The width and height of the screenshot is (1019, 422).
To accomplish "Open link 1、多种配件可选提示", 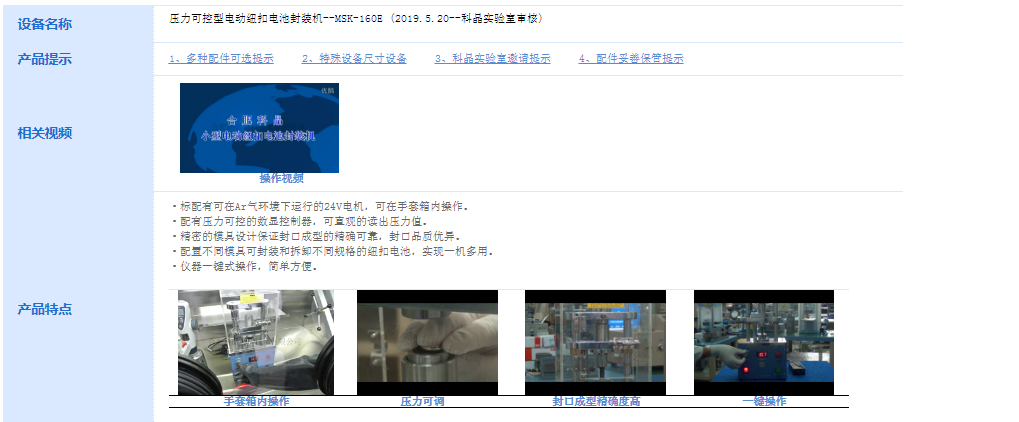I will (221, 59).
